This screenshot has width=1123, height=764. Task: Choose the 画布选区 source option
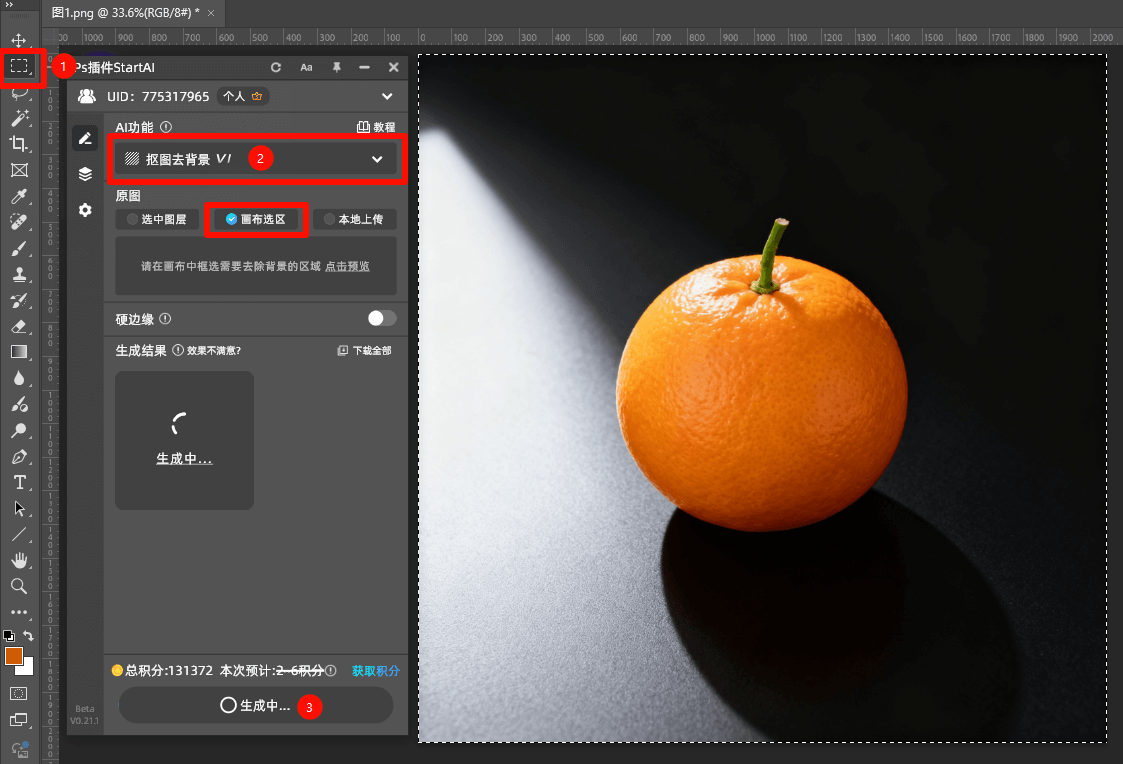256,219
